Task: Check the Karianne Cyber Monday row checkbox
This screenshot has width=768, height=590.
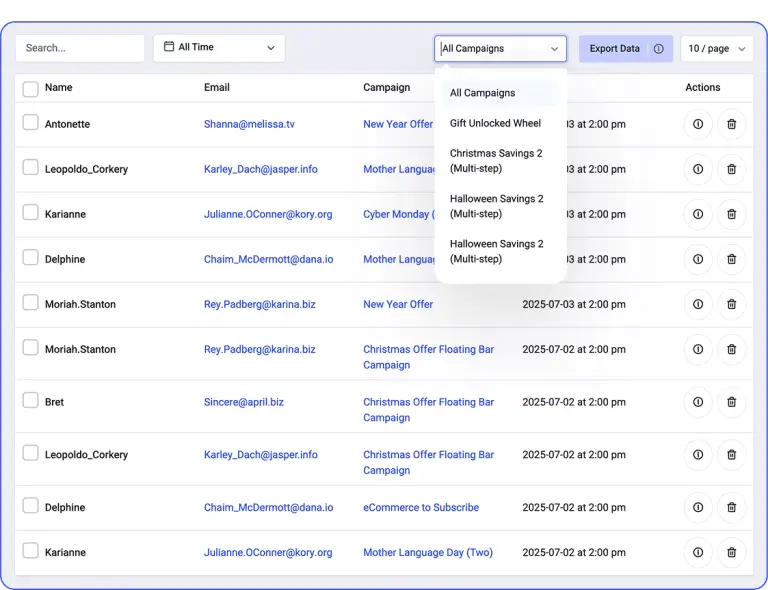Action: coord(30,212)
